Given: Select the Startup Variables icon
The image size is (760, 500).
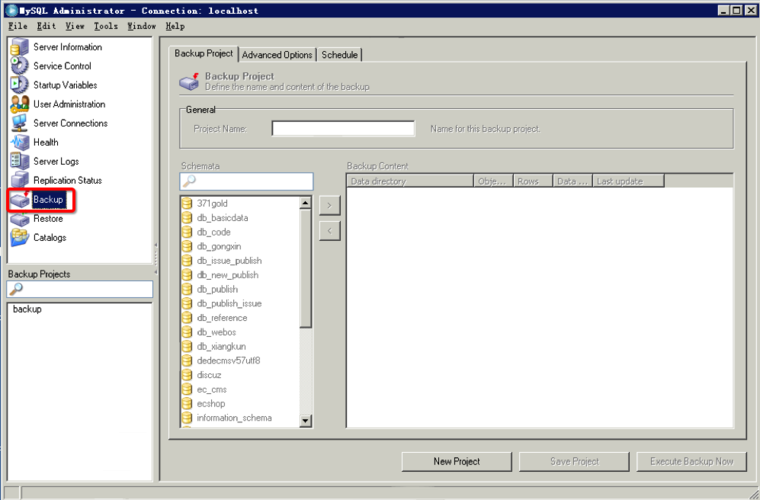Looking at the screenshot, I should point(20,85).
